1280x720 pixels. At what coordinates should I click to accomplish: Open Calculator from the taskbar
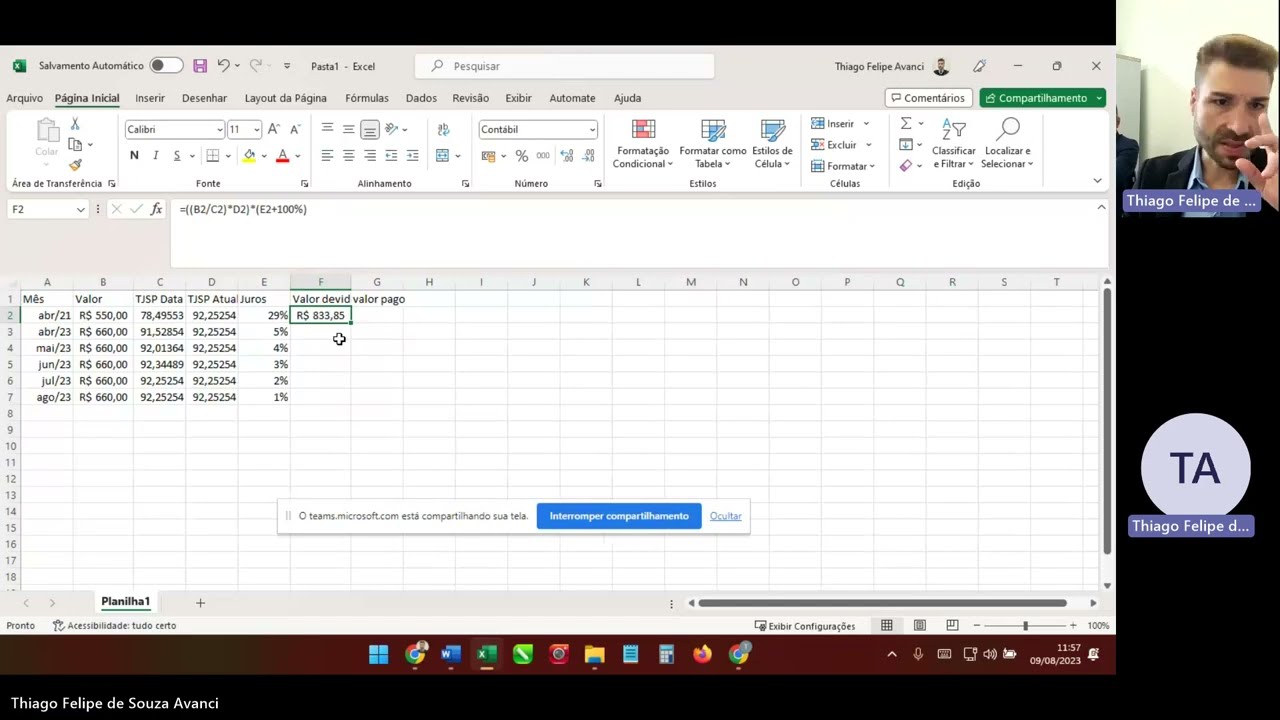(666, 655)
